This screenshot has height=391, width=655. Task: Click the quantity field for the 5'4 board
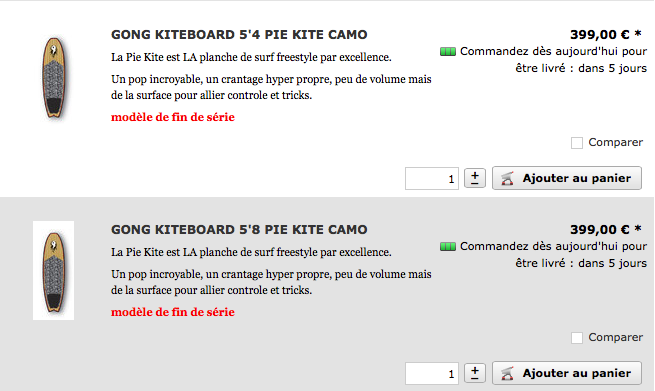[x=432, y=179]
